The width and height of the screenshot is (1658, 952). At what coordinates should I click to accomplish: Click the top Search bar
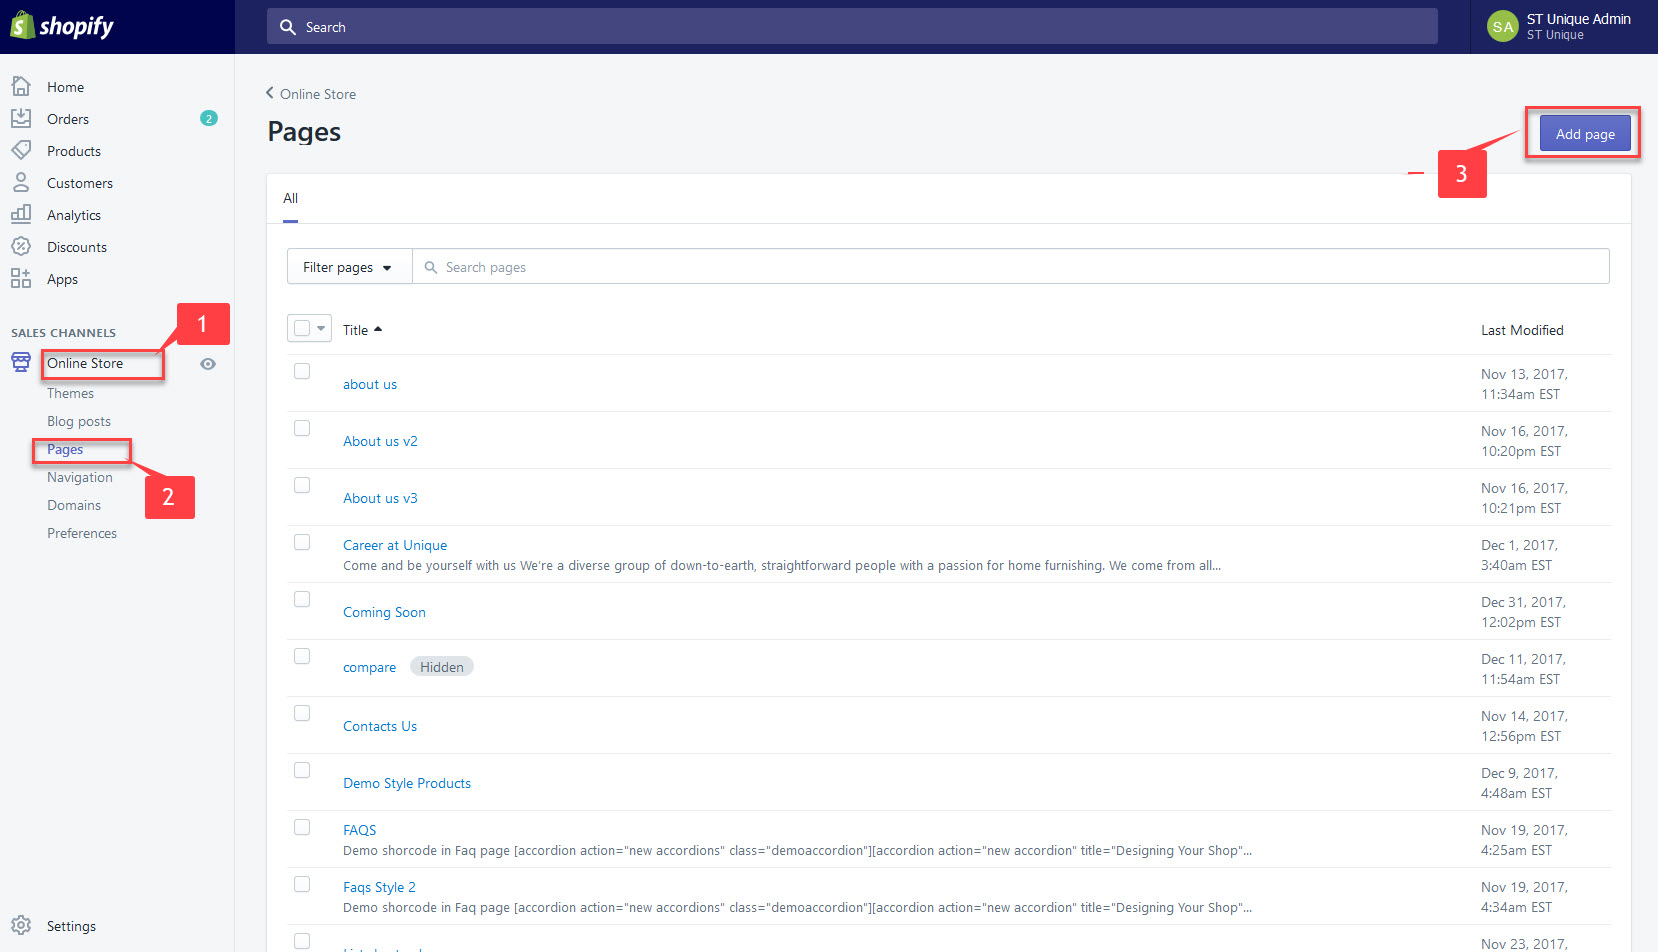point(852,27)
